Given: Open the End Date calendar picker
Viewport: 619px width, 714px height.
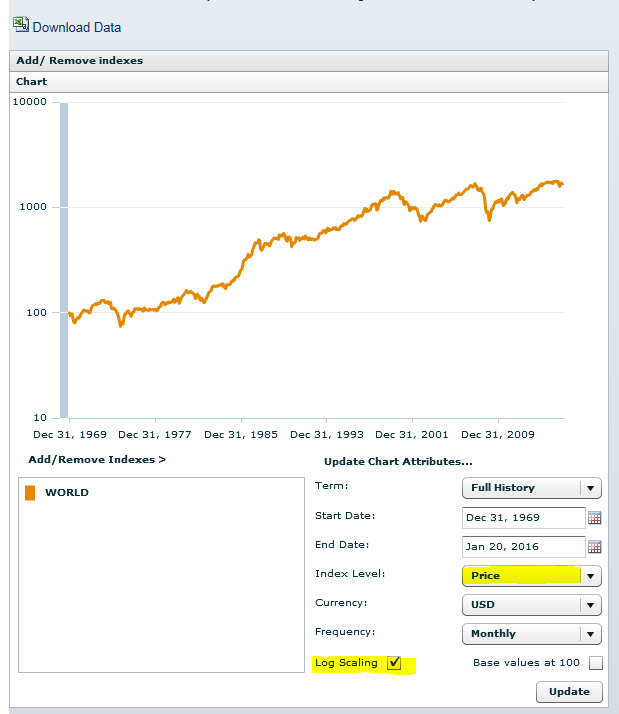Looking at the screenshot, I should (x=594, y=547).
